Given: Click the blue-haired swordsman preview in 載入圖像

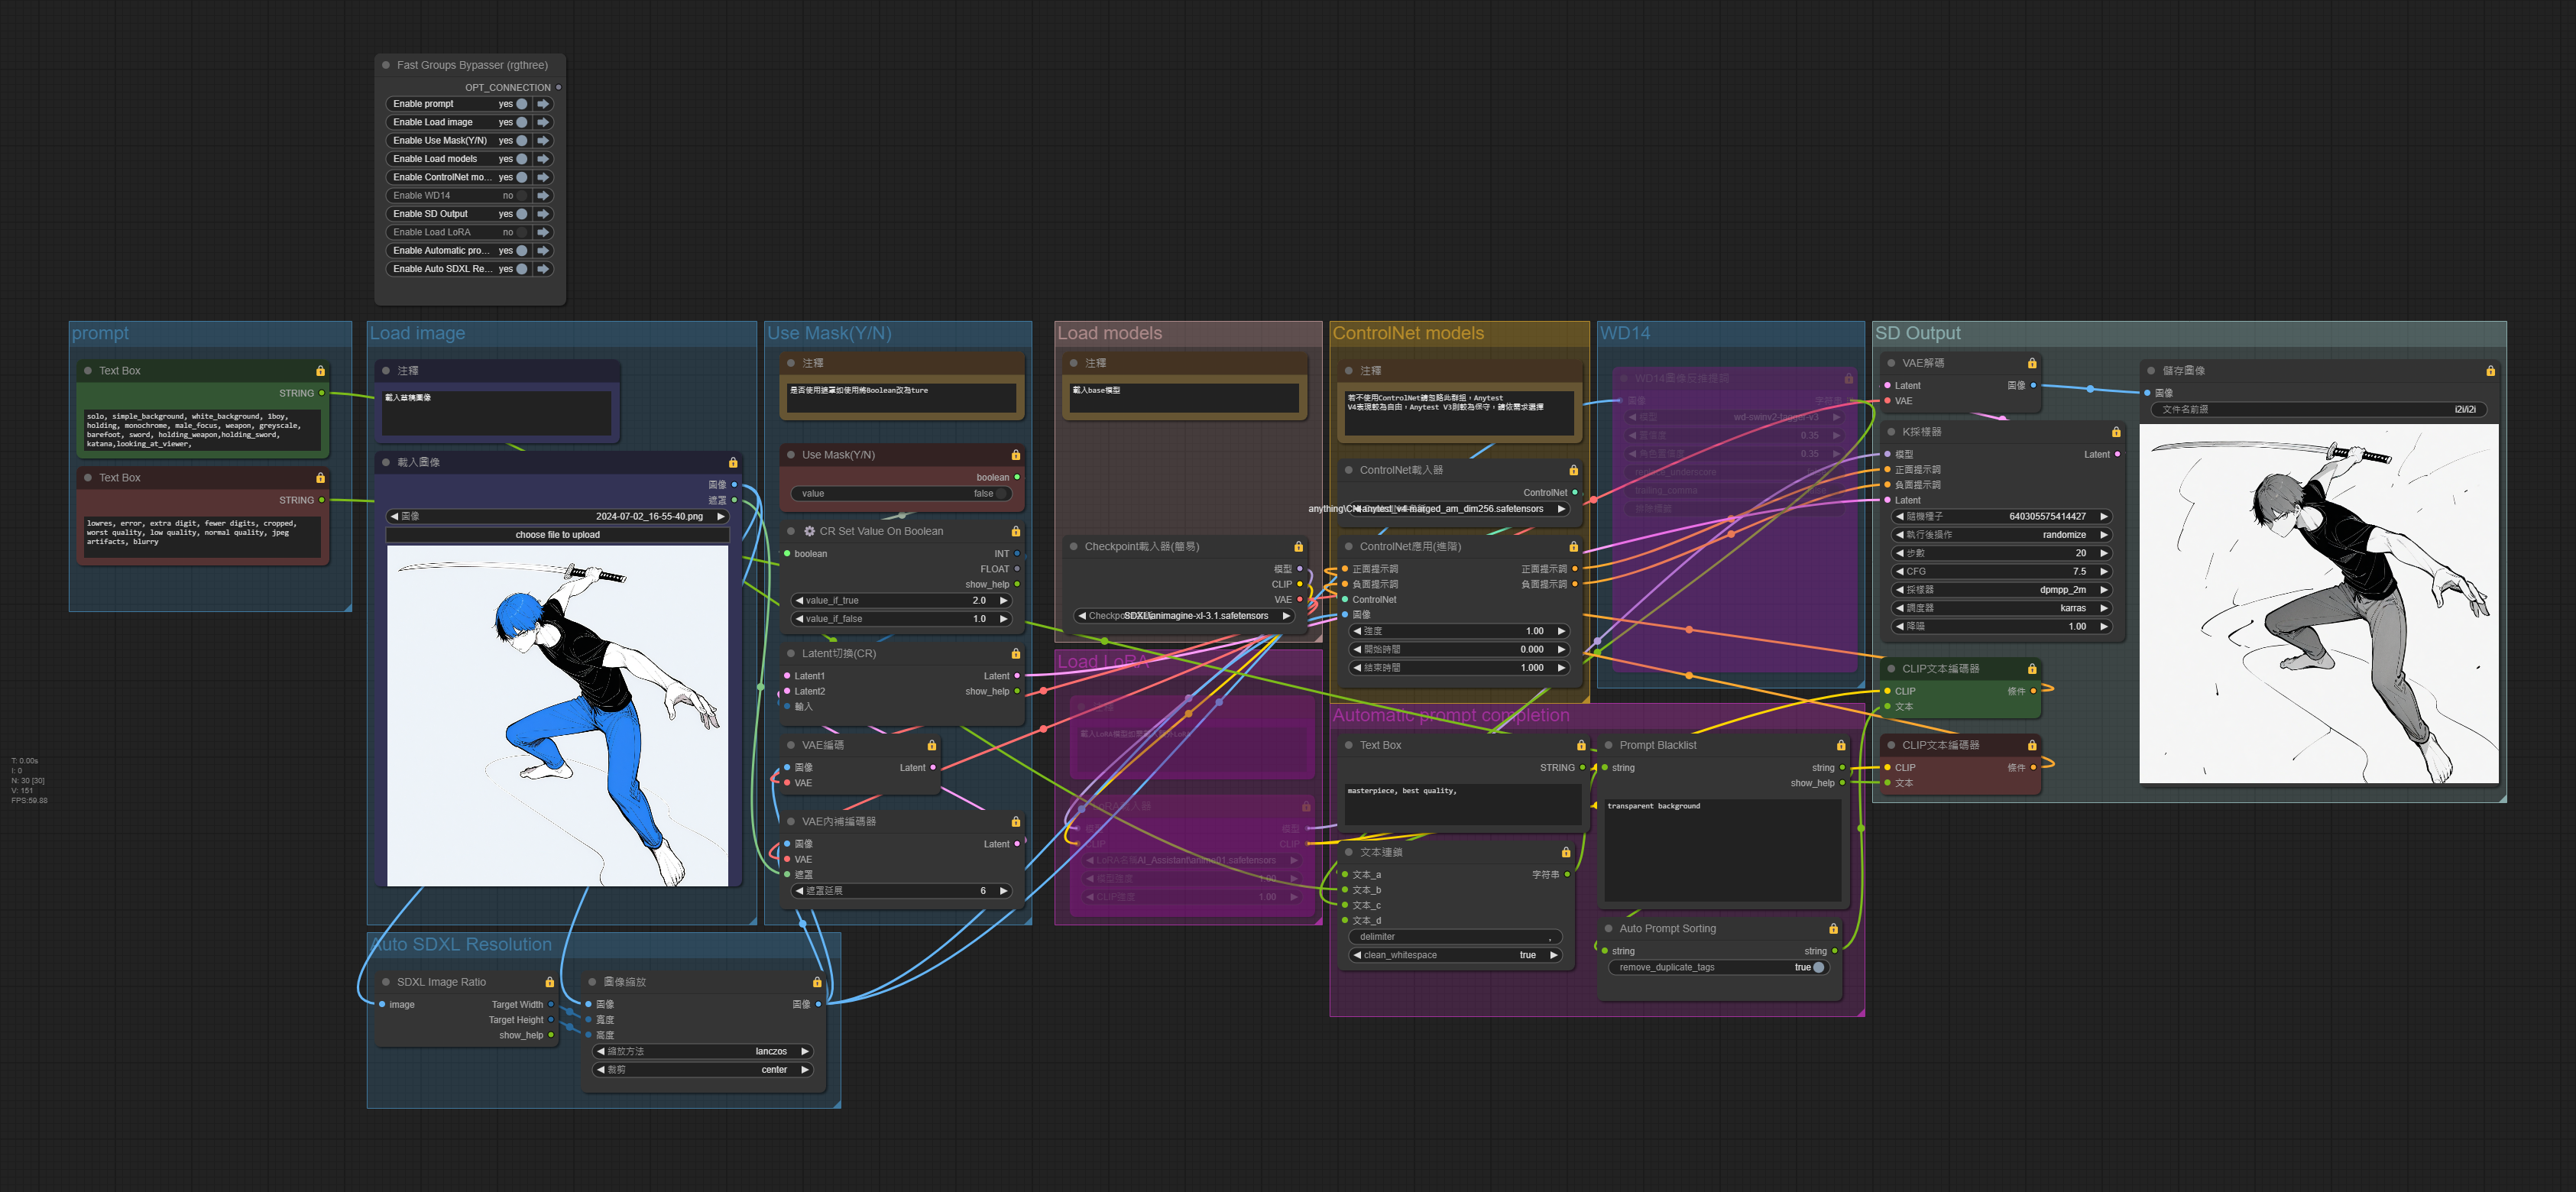Looking at the screenshot, I should click(x=558, y=716).
